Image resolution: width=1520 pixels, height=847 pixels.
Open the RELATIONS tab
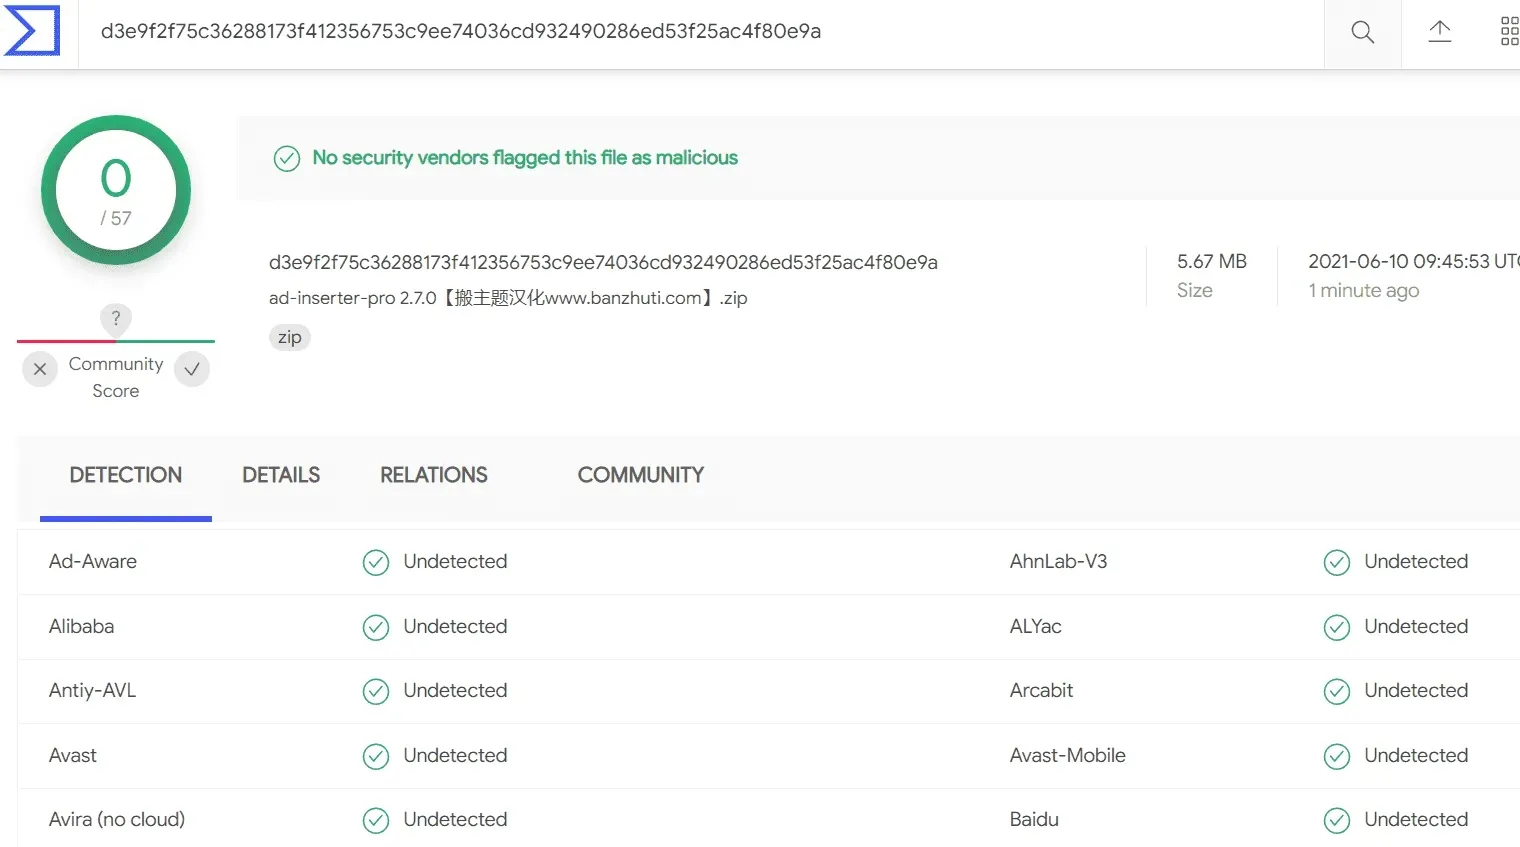[434, 475]
